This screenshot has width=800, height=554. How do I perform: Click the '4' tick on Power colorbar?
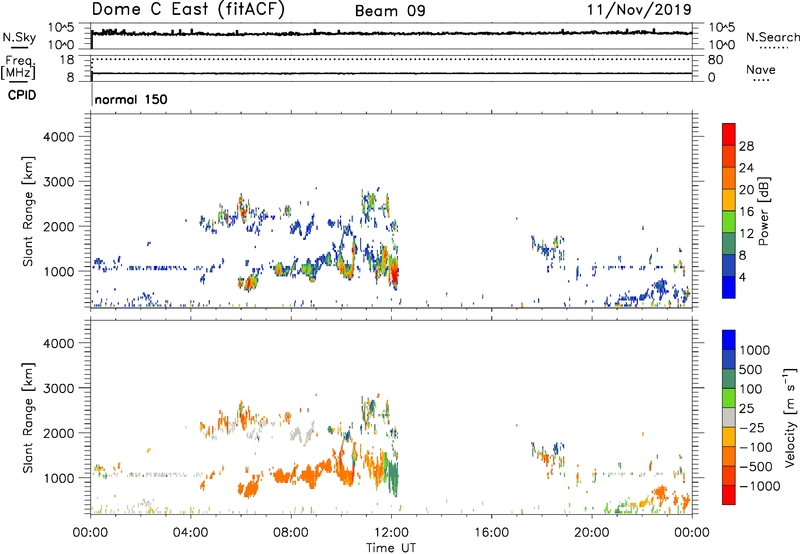(742, 277)
